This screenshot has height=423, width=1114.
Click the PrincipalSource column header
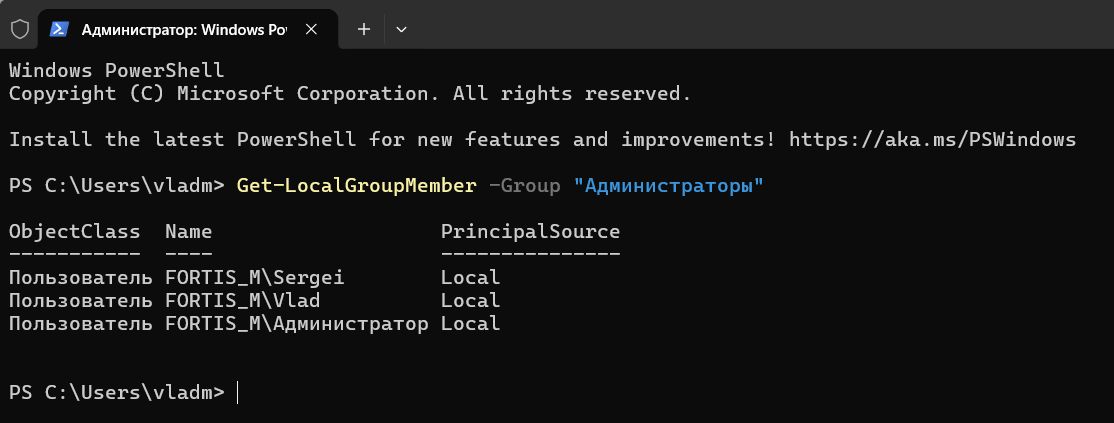[530, 232]
